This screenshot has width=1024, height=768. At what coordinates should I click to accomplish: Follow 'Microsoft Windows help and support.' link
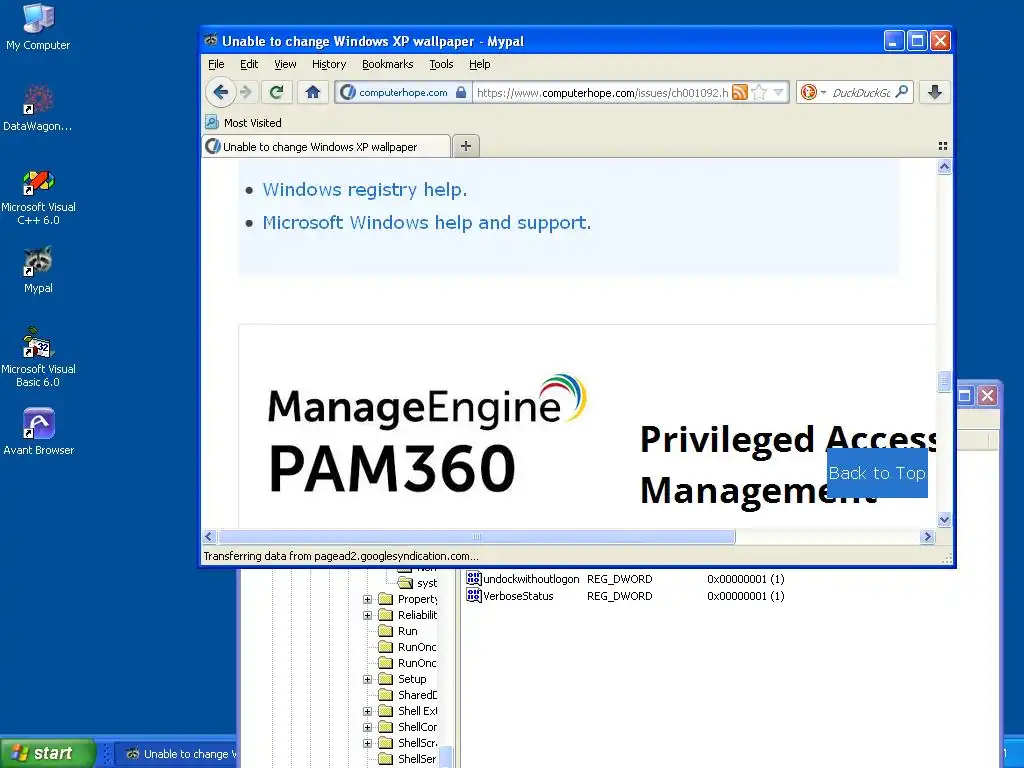coord(426,223)
